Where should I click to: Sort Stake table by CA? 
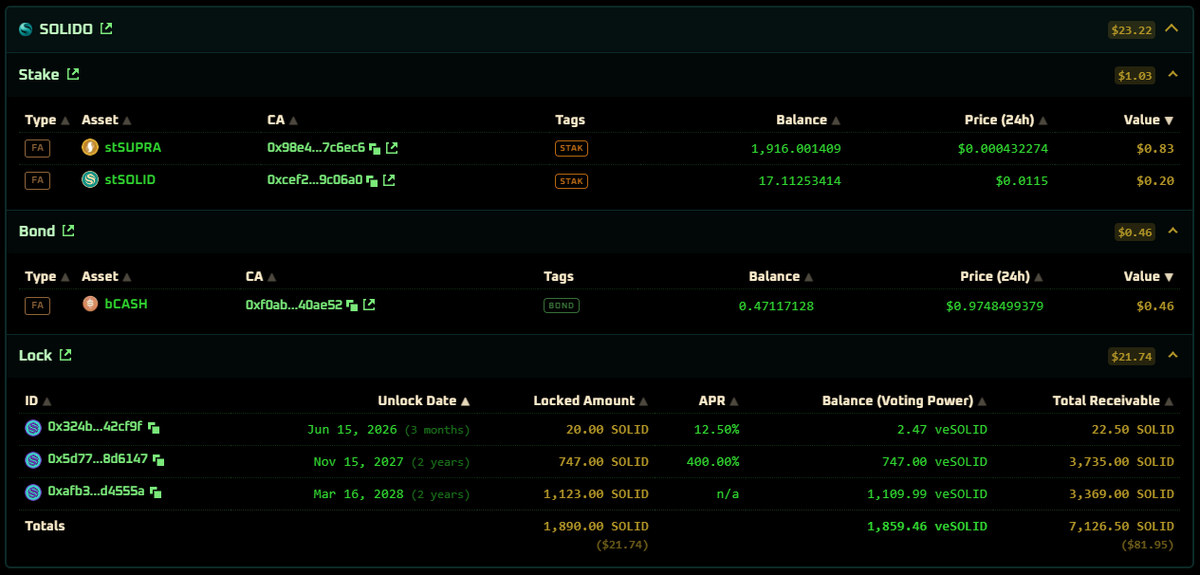283,120
